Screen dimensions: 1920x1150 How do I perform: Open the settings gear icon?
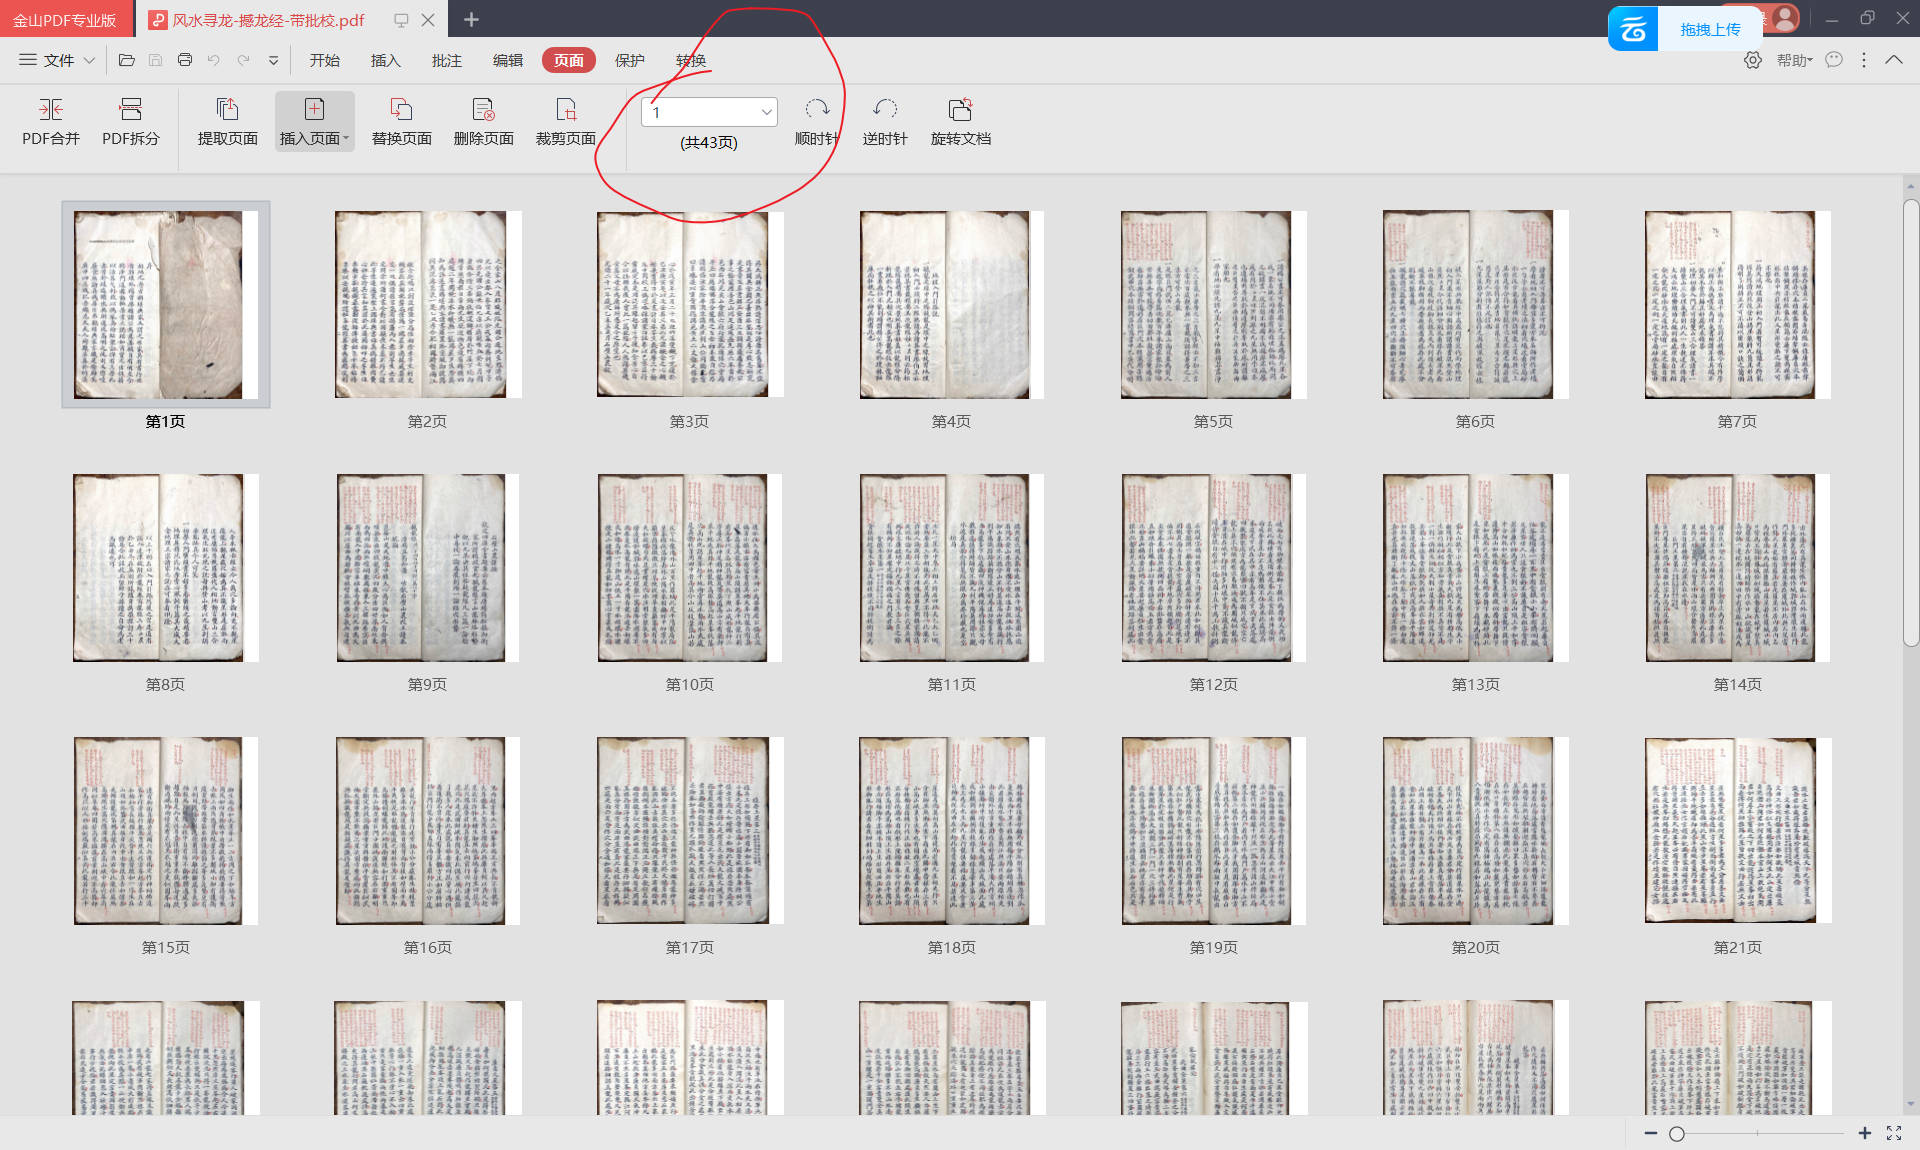pos(1752,60)
